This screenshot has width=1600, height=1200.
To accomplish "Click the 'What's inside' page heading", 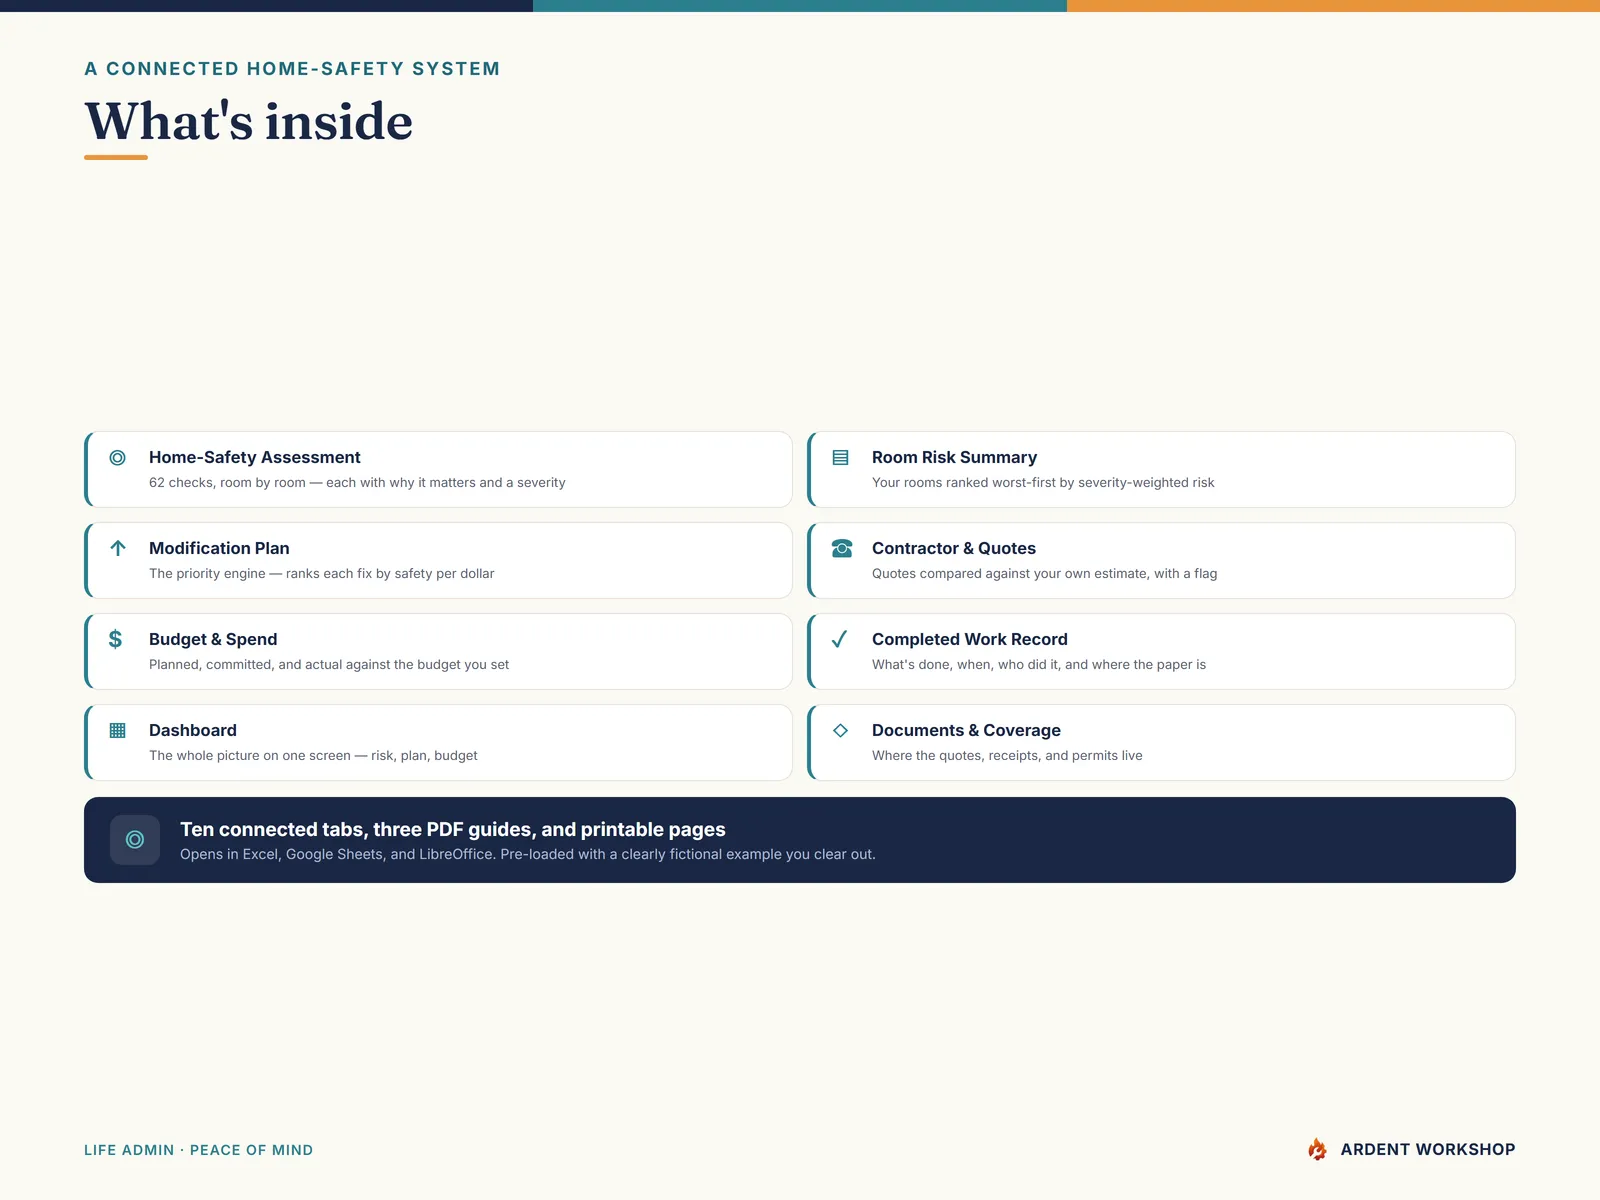I will pos(249,121).
